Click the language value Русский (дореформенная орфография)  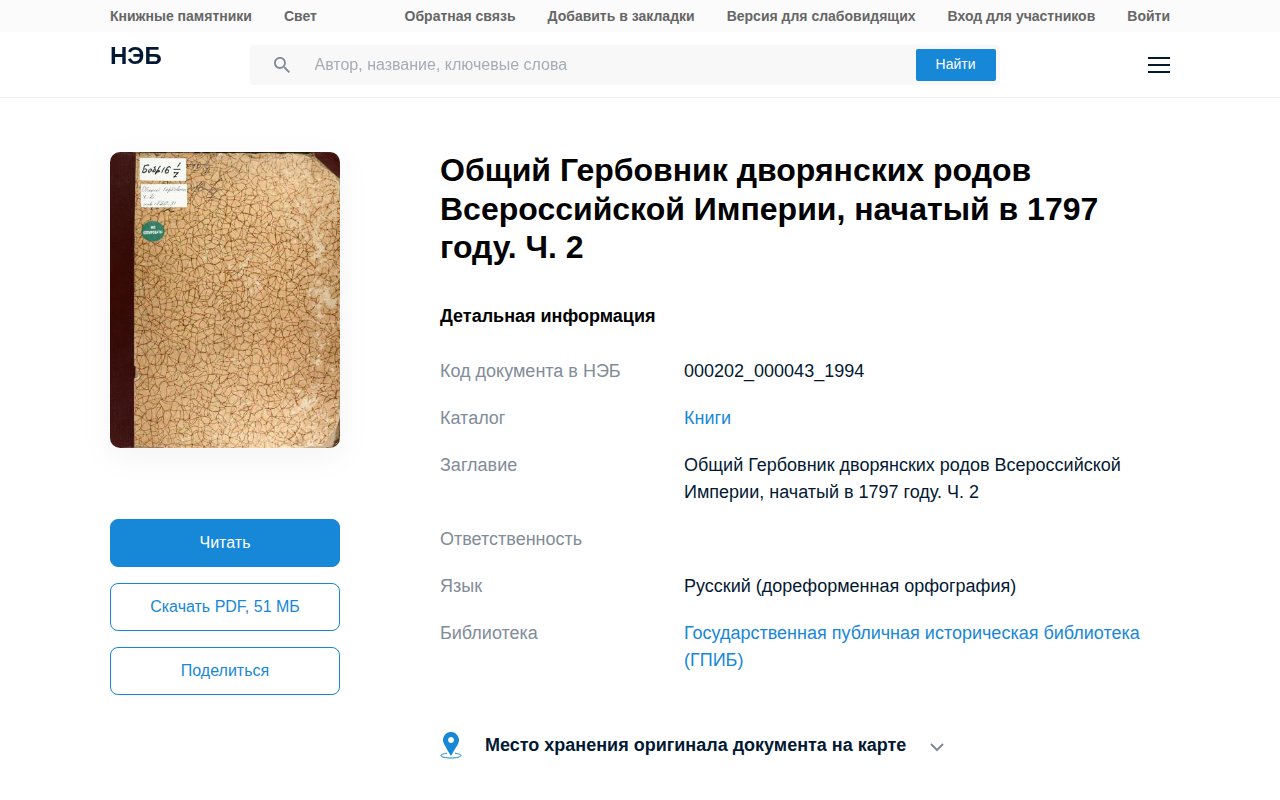(850, 586)
